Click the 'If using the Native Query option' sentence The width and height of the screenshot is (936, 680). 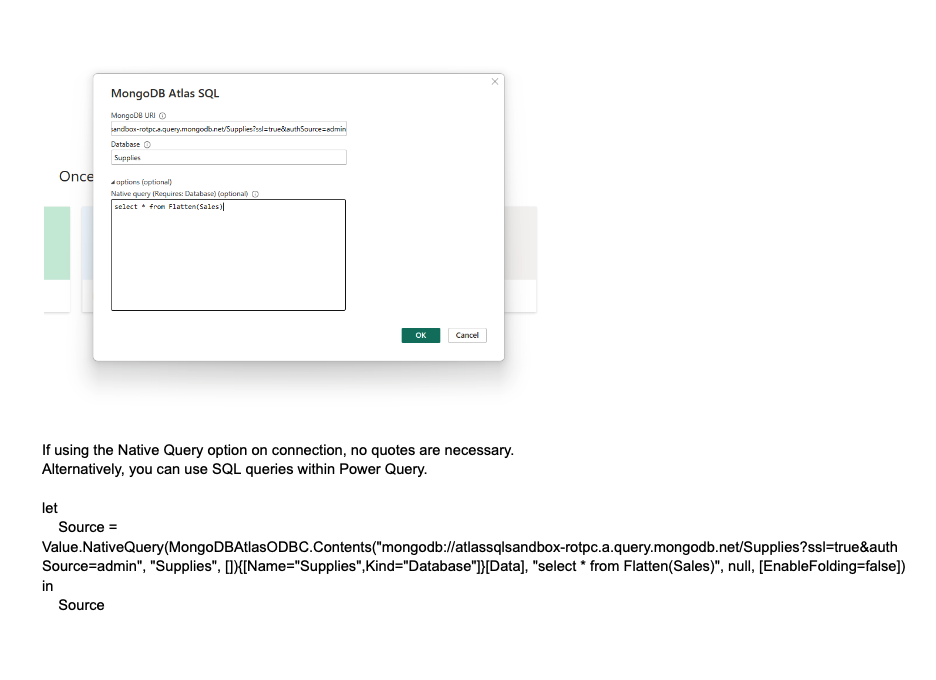pyautogui.click(x=278, y=450)
